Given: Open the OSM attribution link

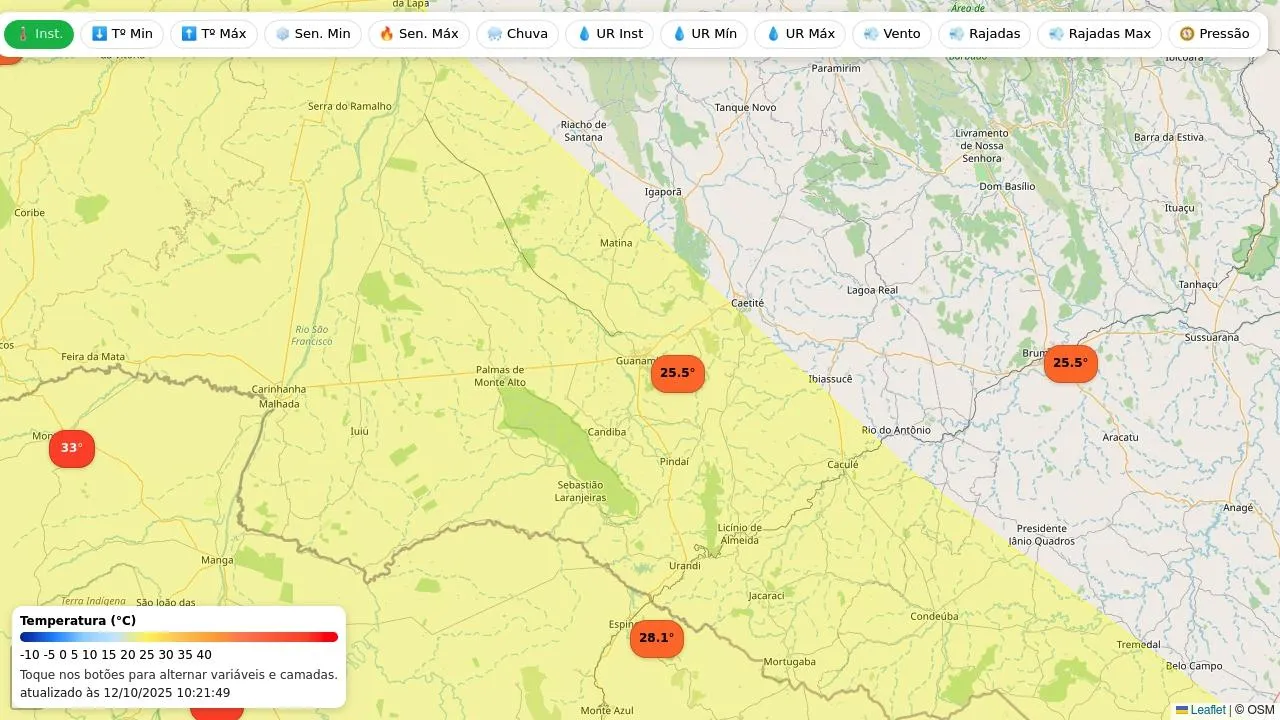Looking at the screenshot, I should tap(1260, 710).
